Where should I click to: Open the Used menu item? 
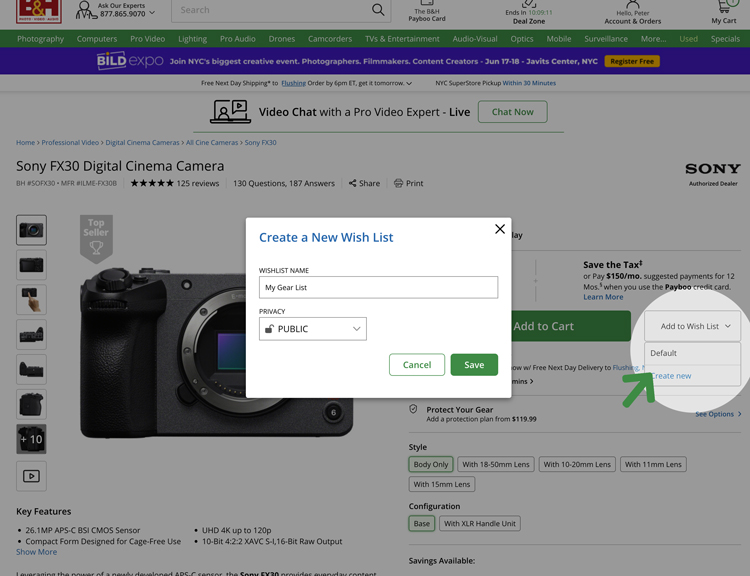[688, 39]
